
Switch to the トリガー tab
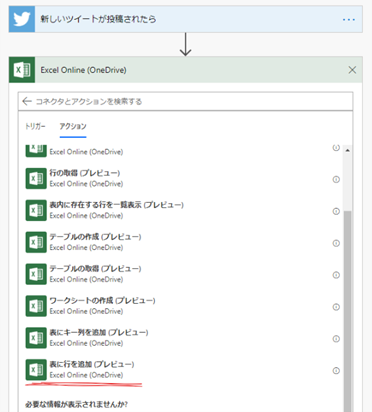[35, 126]
